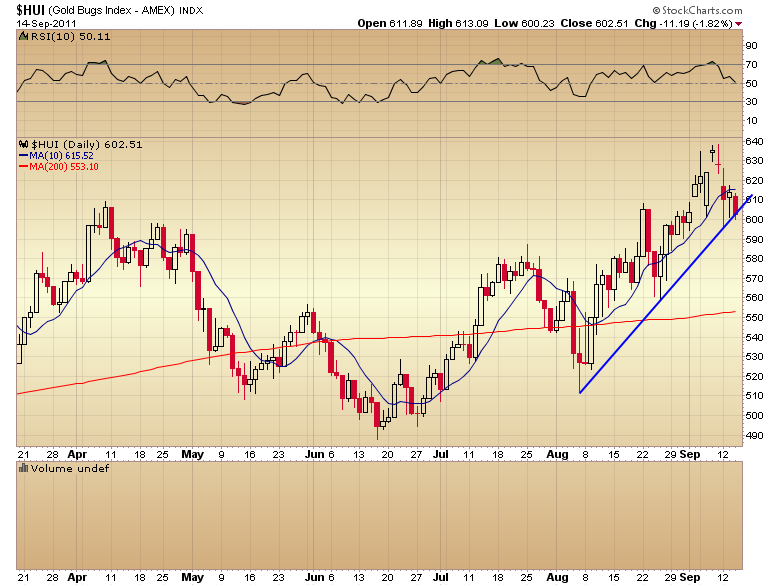Click Sep on the Volume panel date axis
Viewport: 780px width, 586px height.
pos(690,578)
